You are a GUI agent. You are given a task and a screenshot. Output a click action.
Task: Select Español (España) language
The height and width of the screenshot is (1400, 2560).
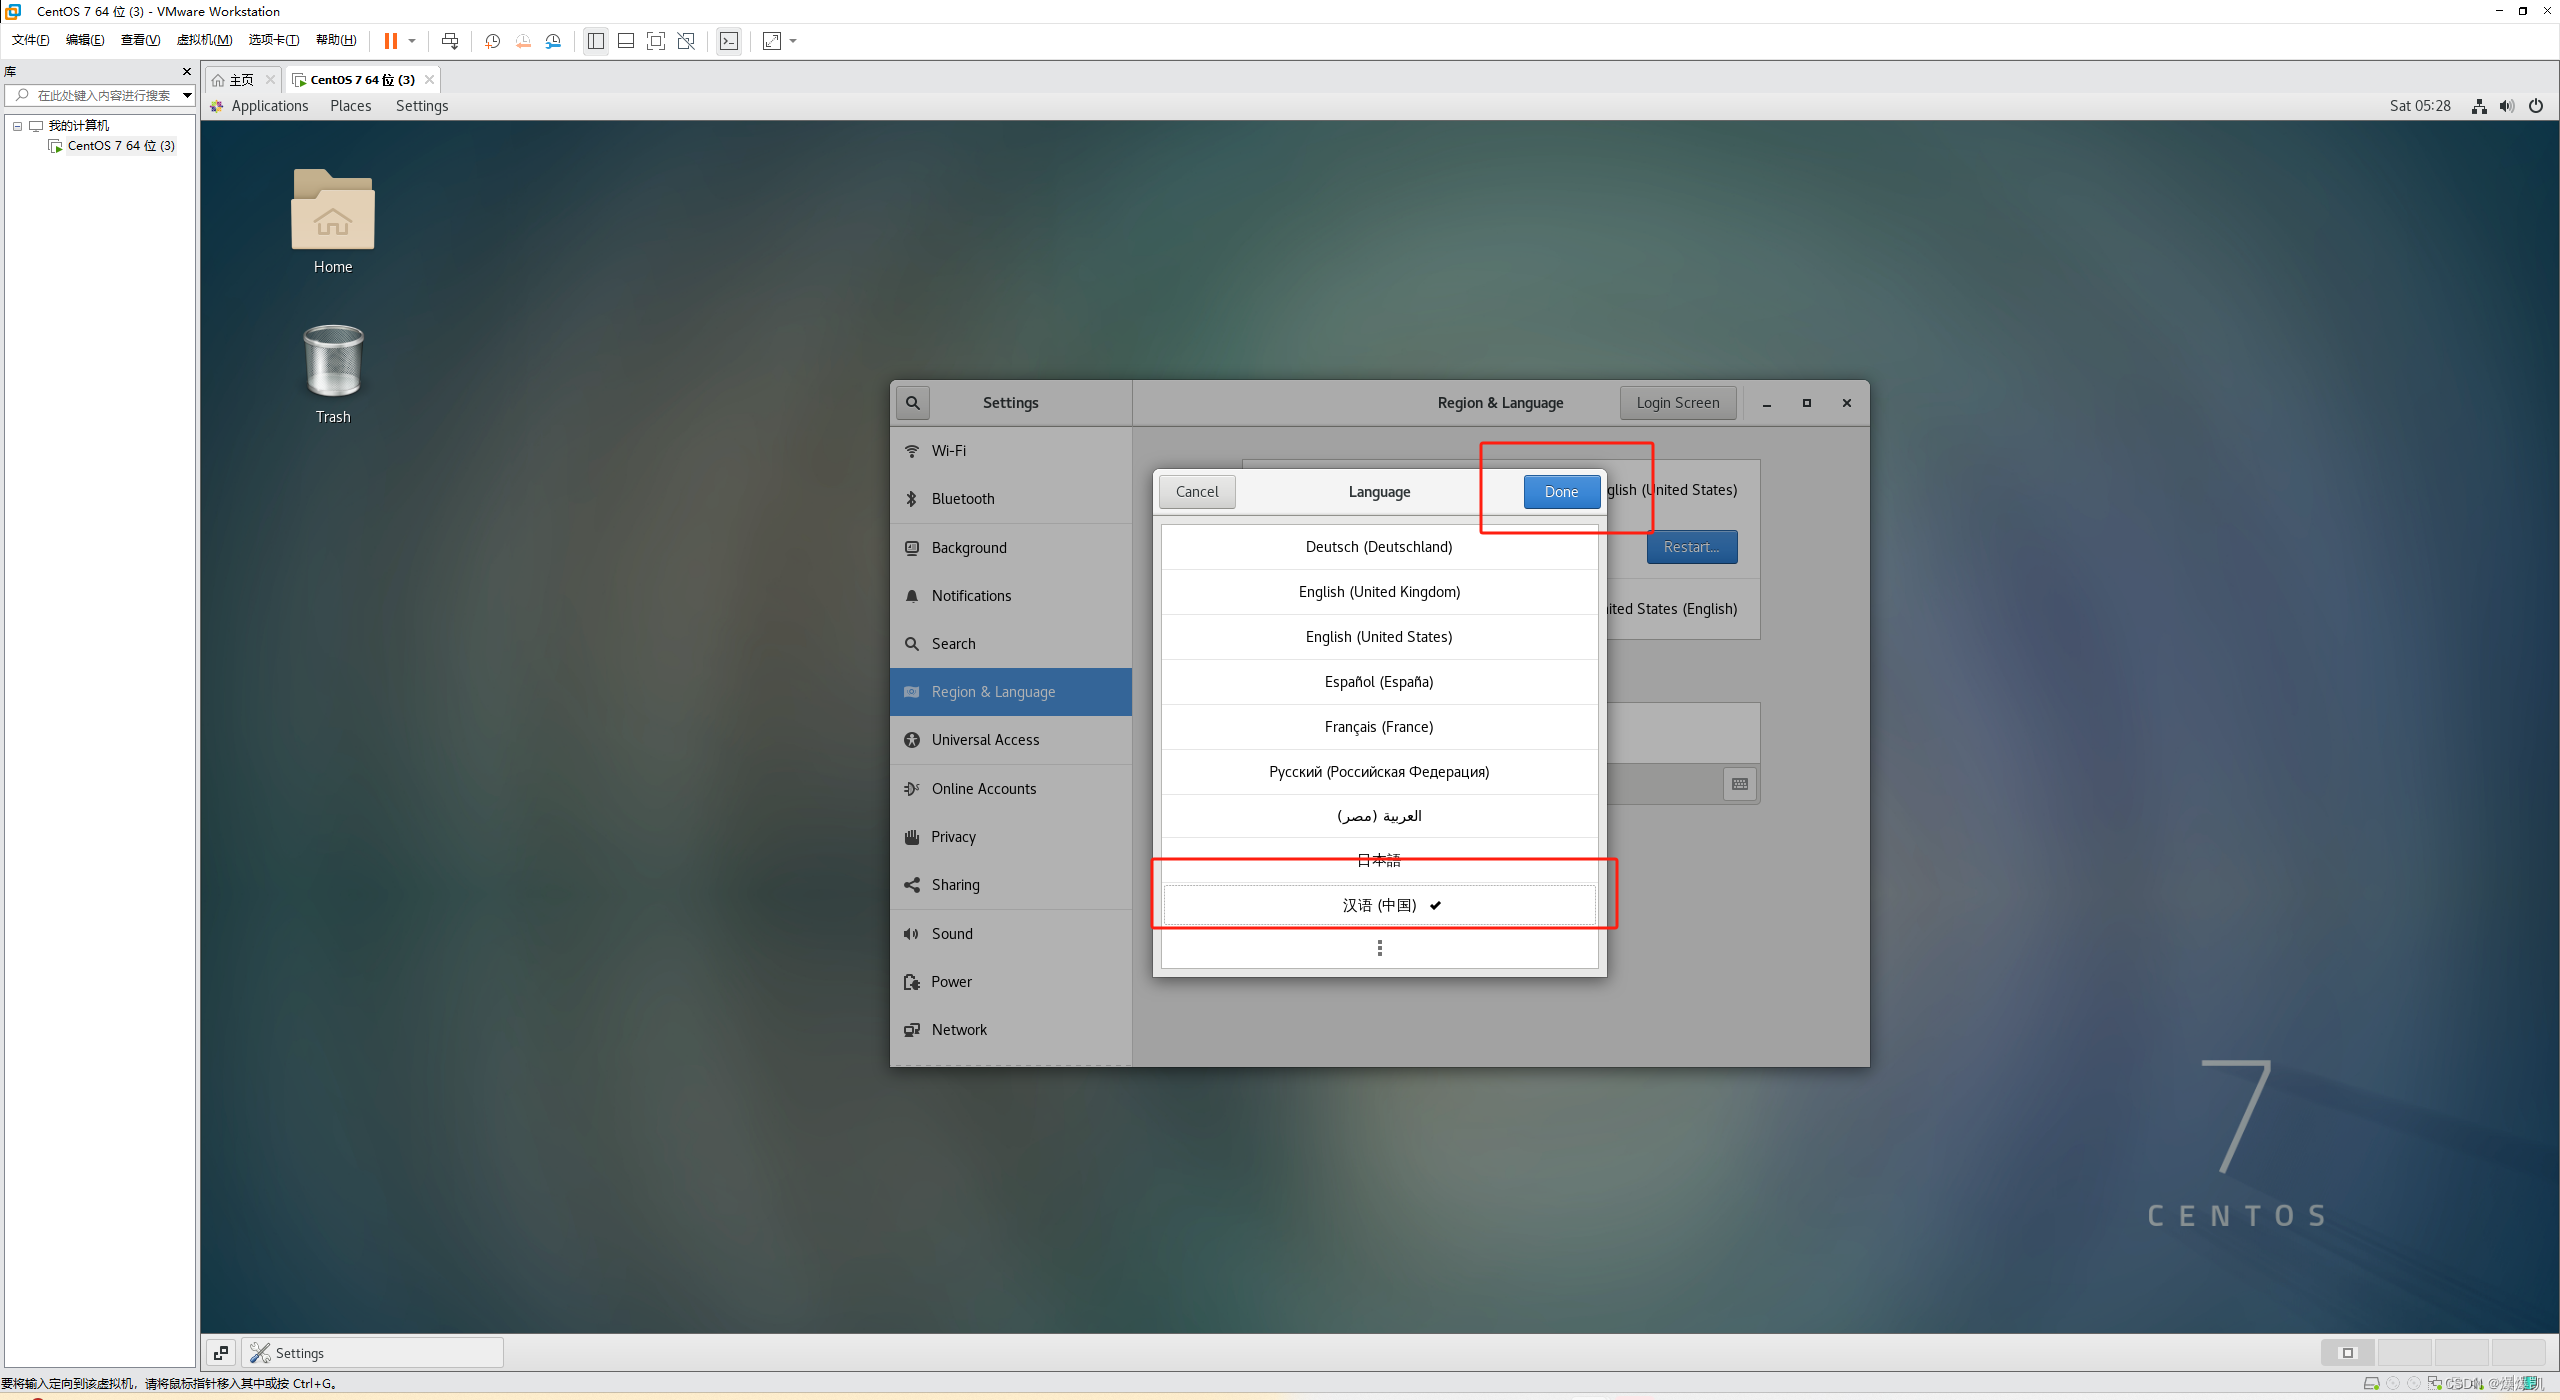(1379, 682)
